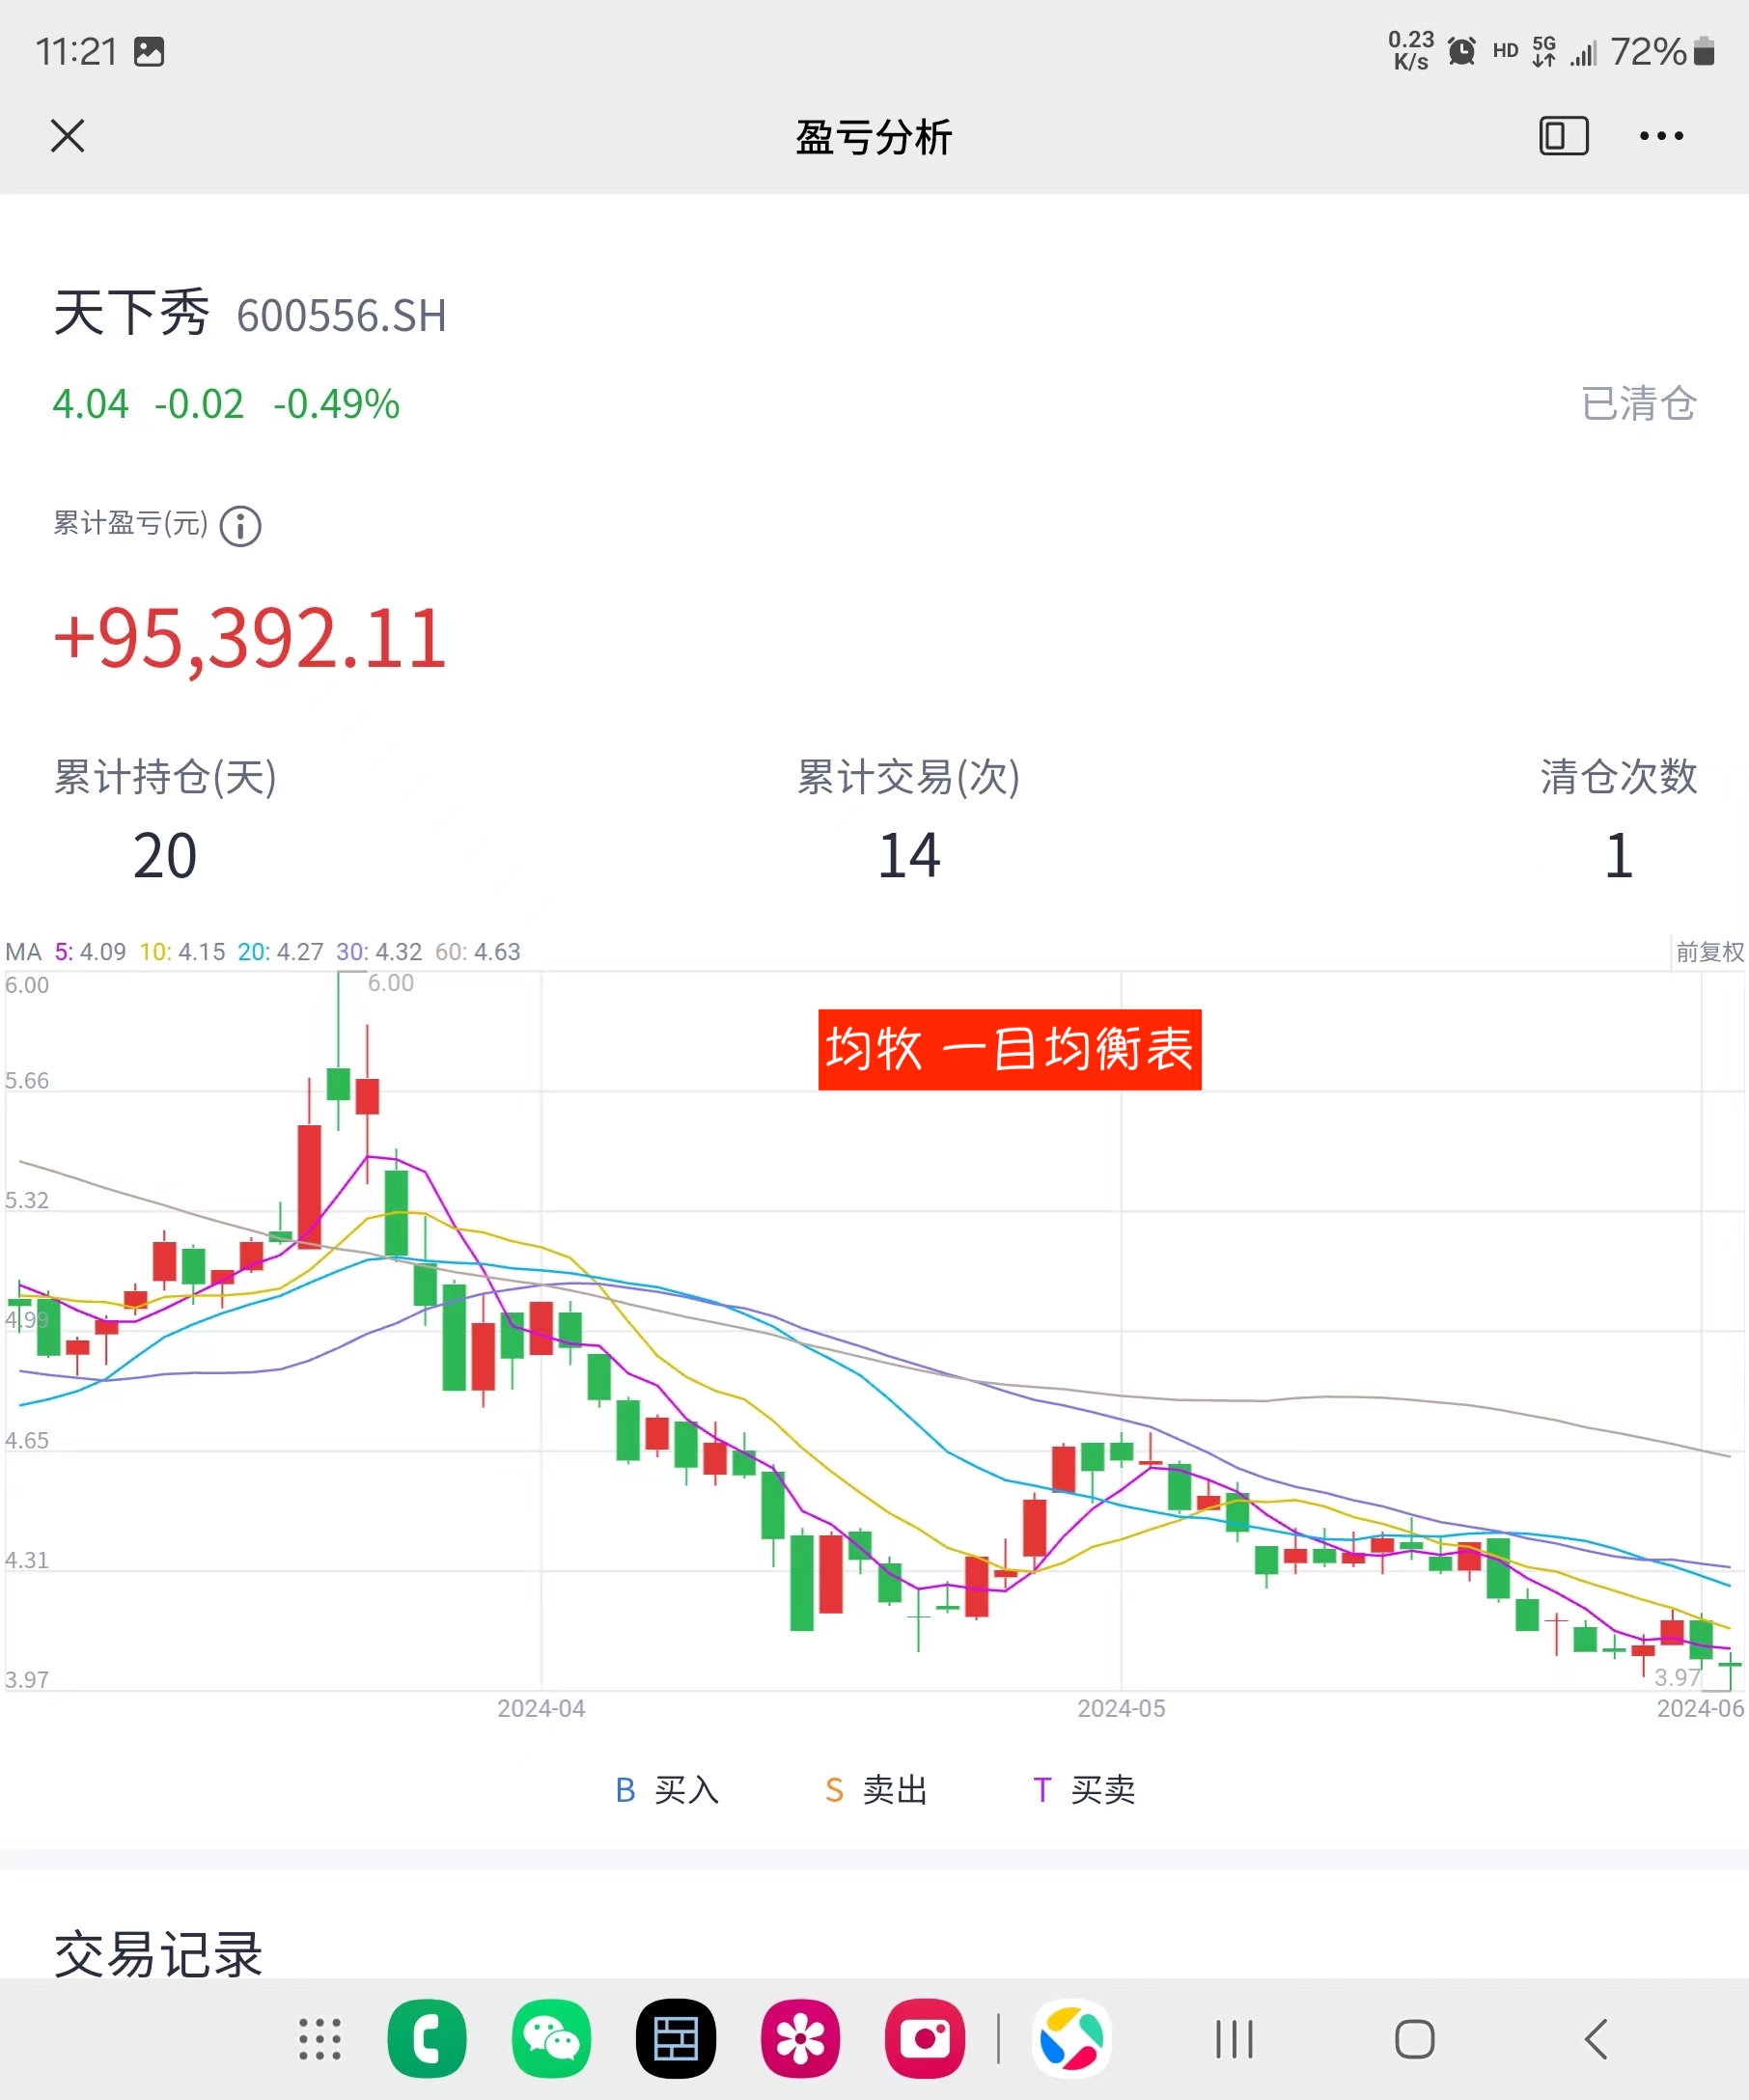Expand the 交易记录 trade records section
The image size is (1749, 2100).
pos(157,1951)
